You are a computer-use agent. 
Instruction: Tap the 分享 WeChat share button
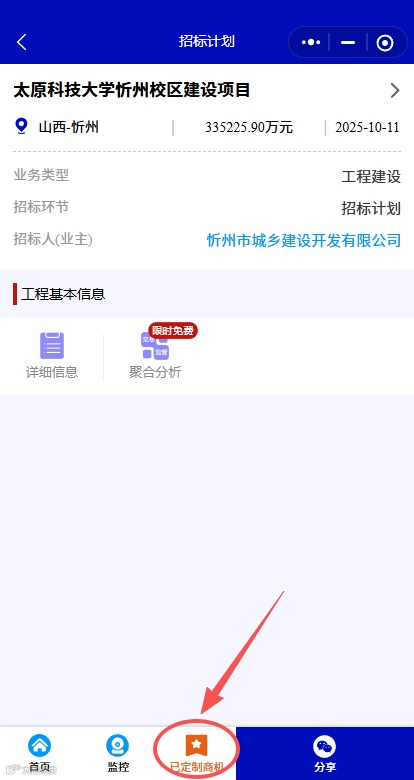[324, 753]
